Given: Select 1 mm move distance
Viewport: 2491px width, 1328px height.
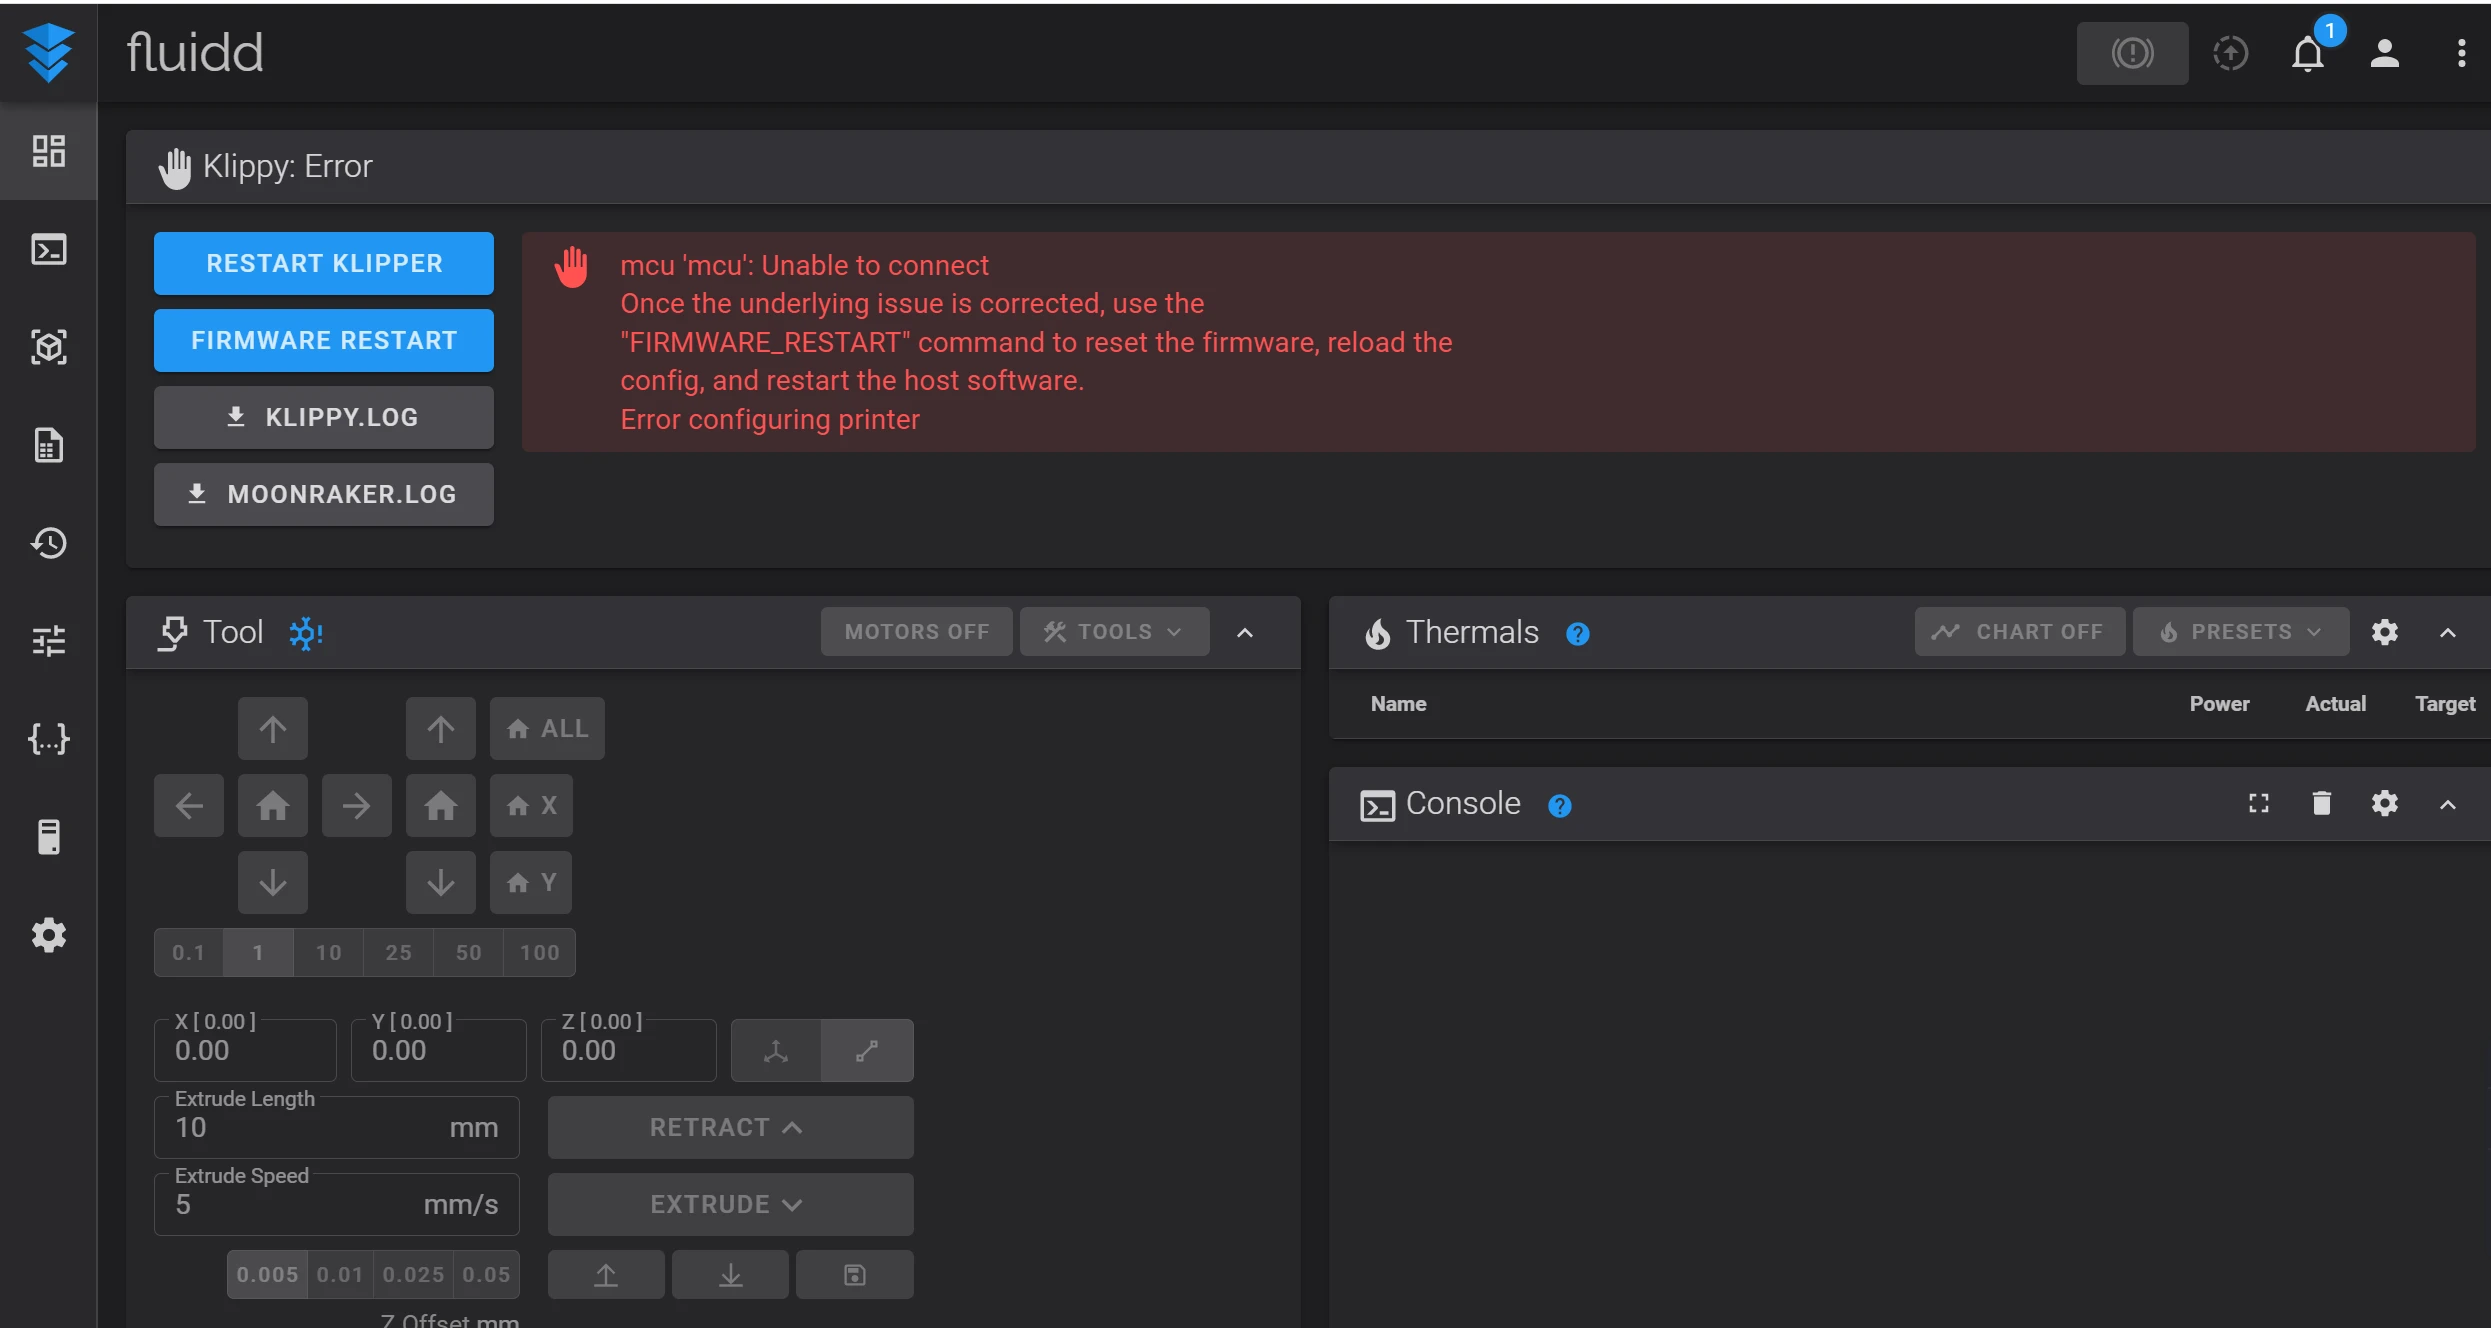Looking at the screenshot, I should (258, 952).
